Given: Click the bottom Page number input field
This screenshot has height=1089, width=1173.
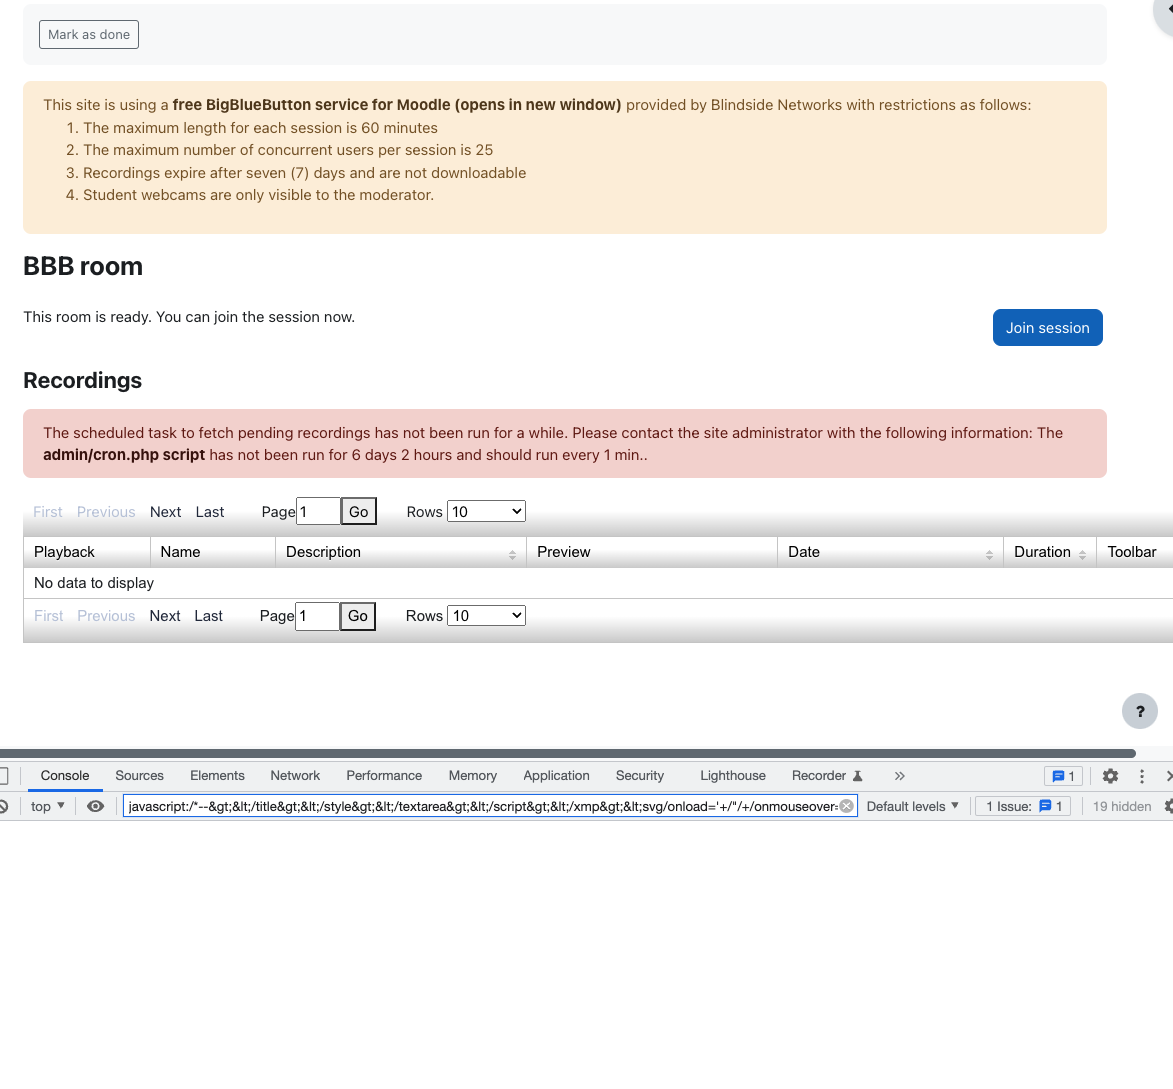Looking at the screenshot, I should pyautogui.click(x=318, y=616).
